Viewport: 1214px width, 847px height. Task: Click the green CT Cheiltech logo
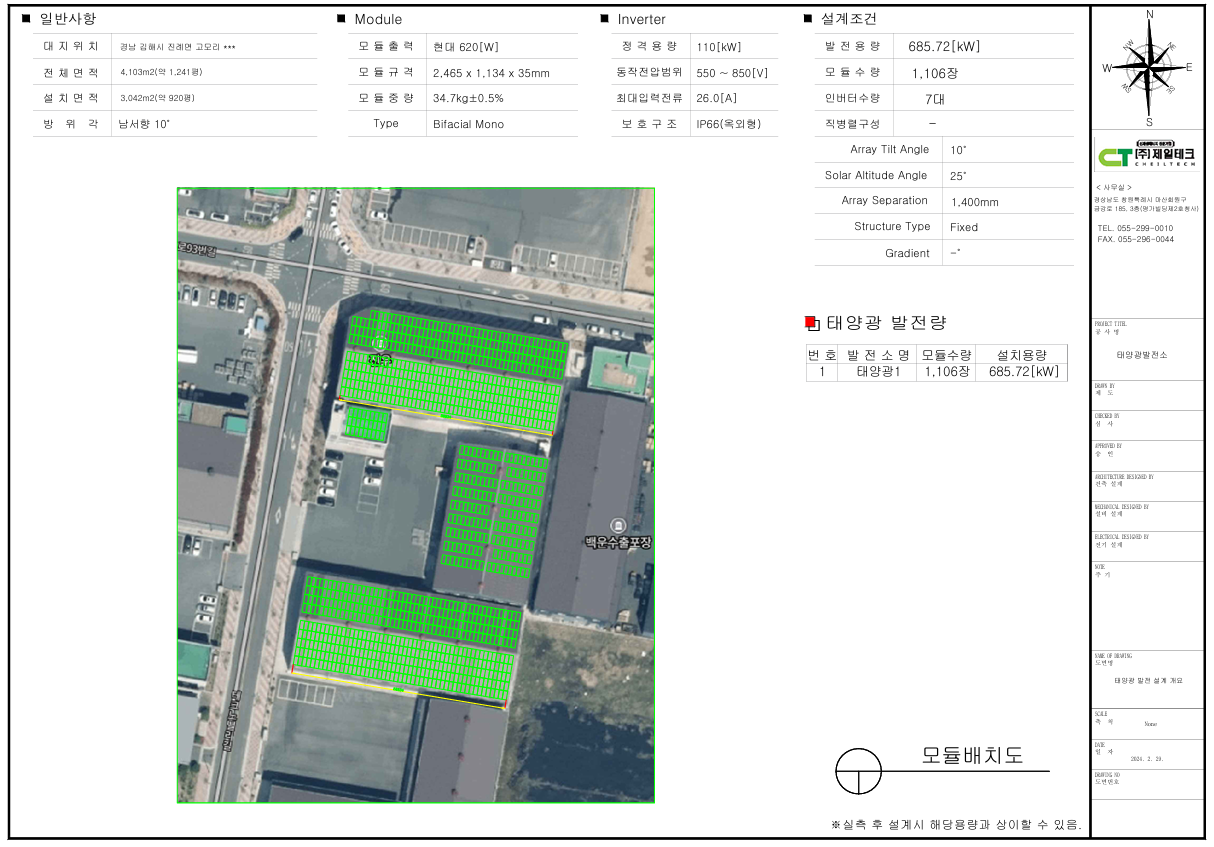pyautogui.click(x=1114, y=158)
